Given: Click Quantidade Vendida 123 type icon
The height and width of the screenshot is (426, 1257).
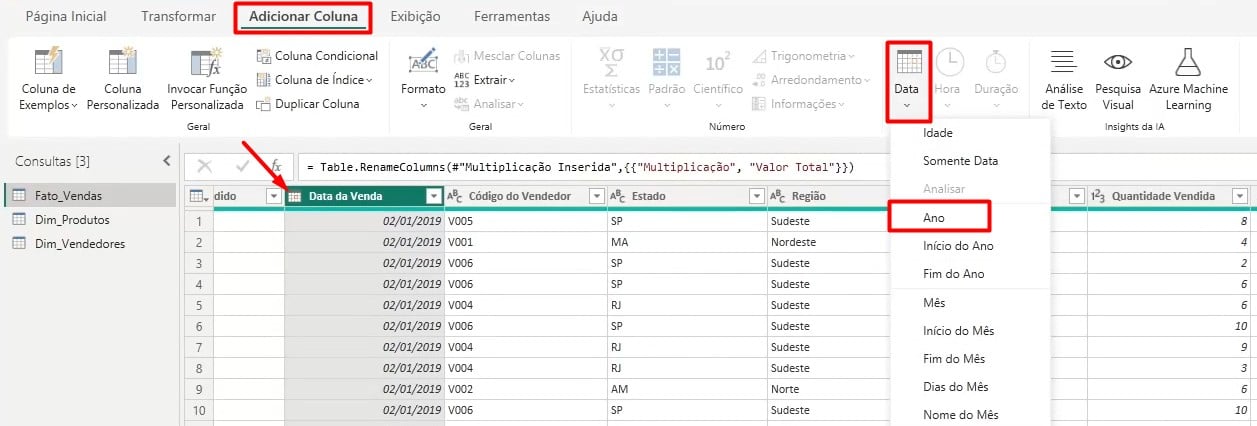Looking at the screenshot, I should click(1098, 196).
